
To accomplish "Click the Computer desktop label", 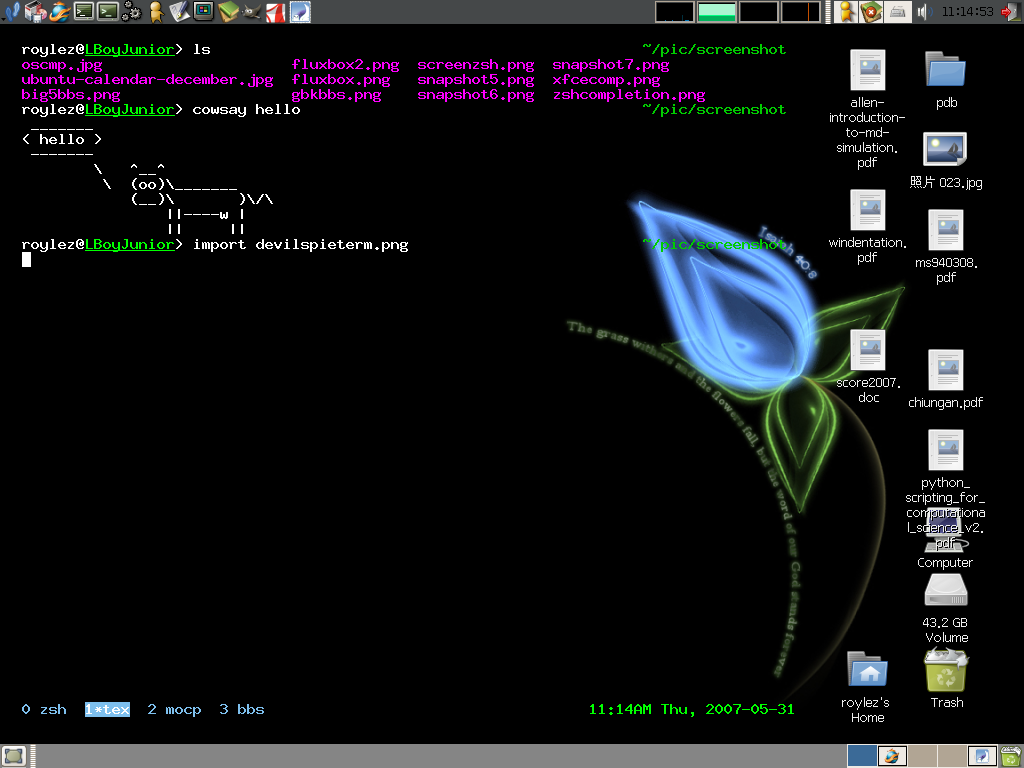I will (944, 562).
